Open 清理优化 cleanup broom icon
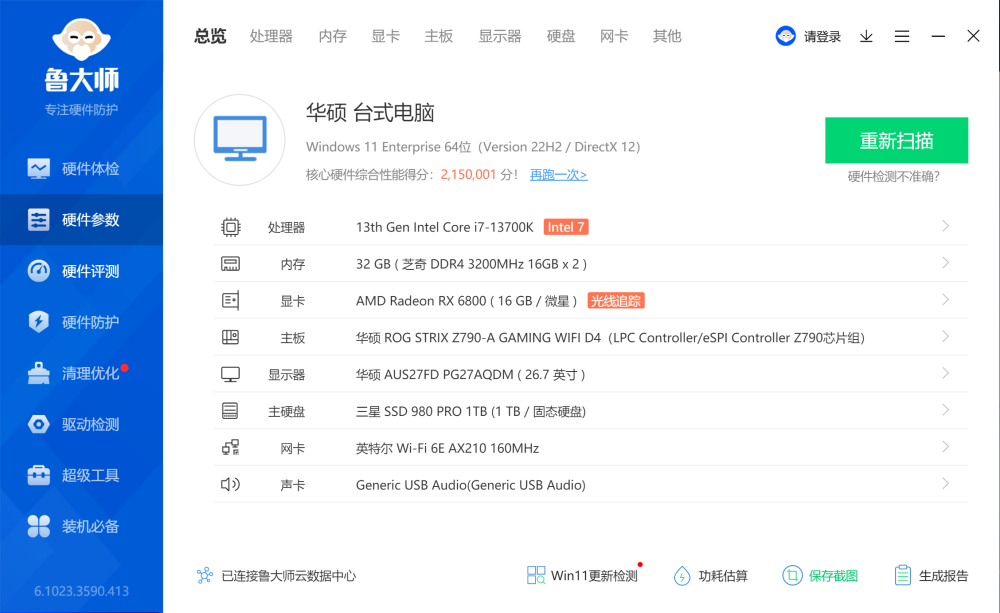1000x613 pixels. click(38, 373)
